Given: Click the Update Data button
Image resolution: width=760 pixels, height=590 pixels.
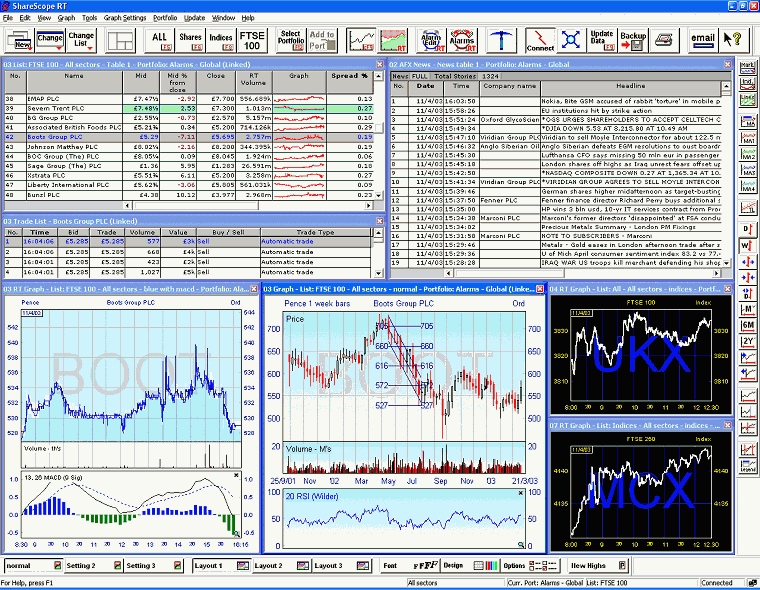Looking at the screenshot, I should 602,40.
